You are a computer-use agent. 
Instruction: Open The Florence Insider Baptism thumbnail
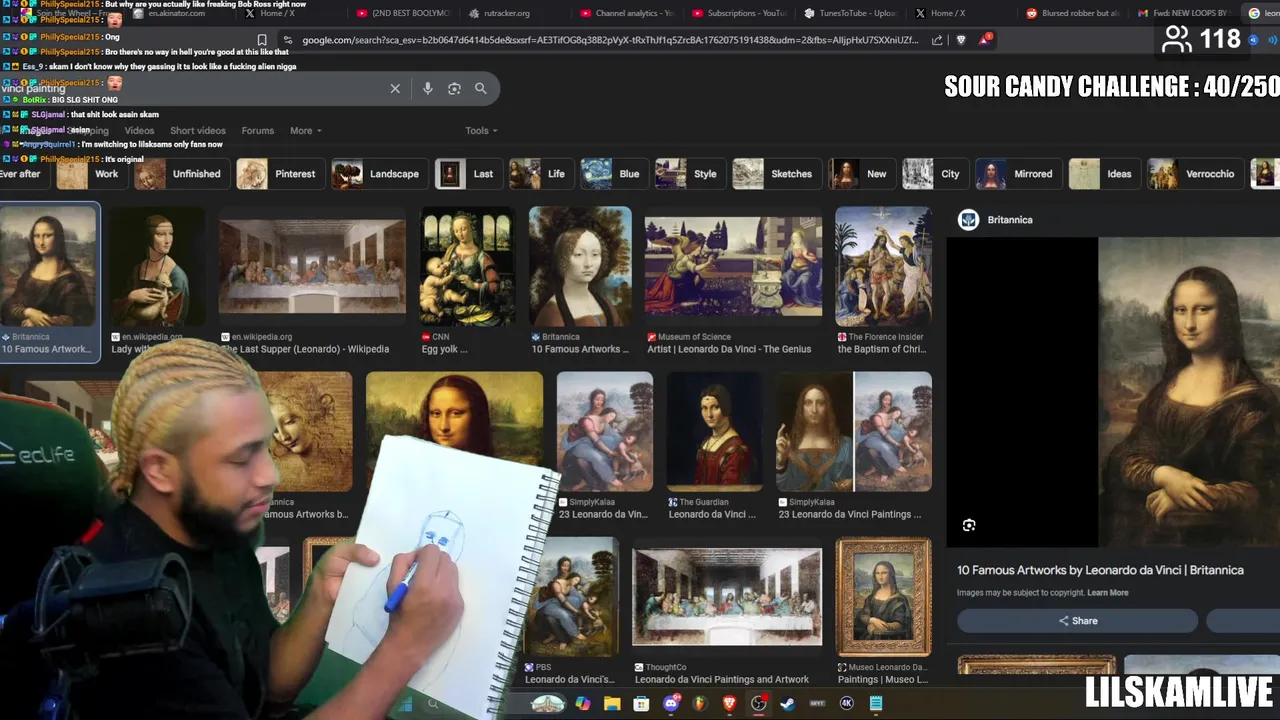(883, 267)
